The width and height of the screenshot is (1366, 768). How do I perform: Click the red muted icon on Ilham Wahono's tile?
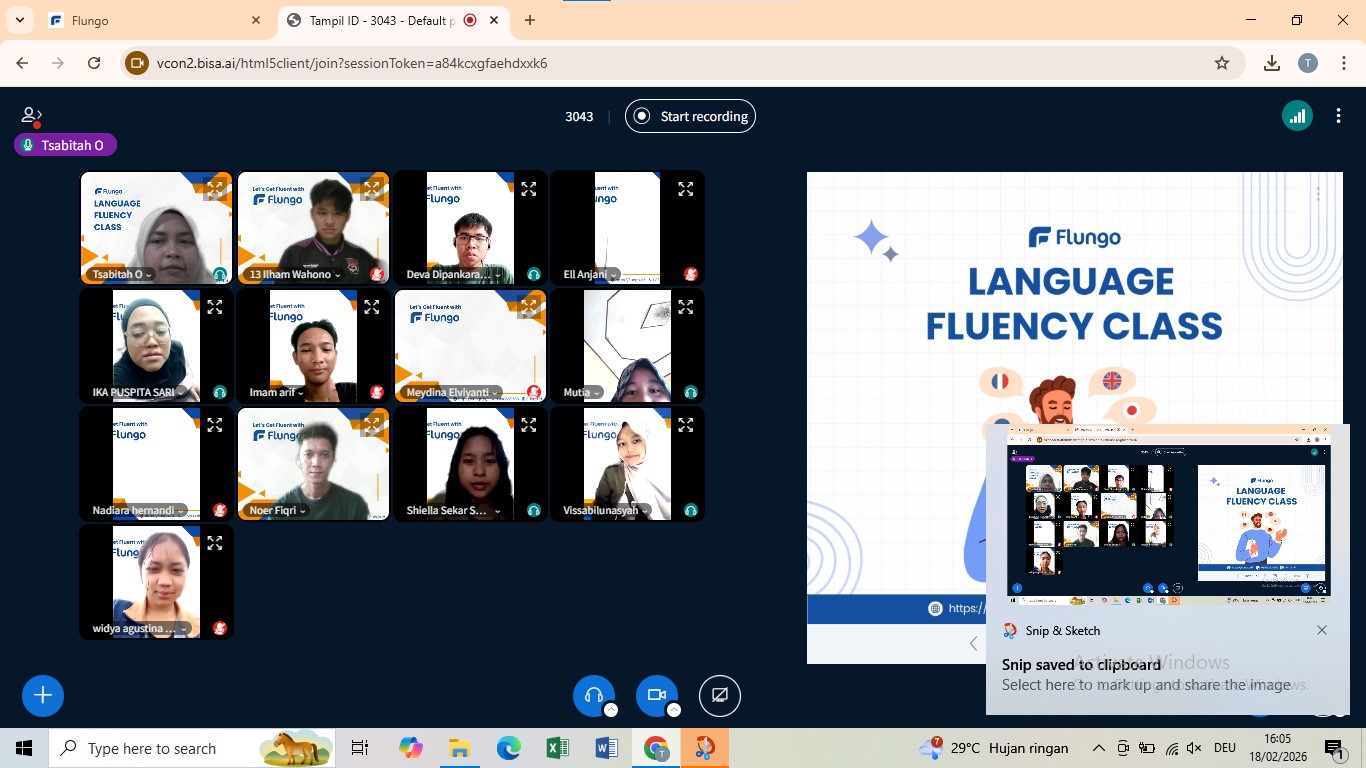point(377,274)
